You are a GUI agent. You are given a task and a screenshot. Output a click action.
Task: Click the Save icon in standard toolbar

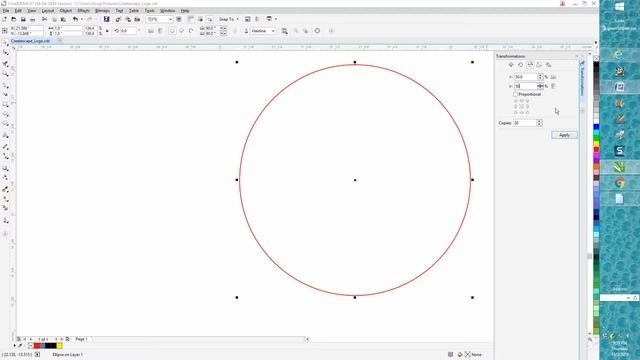[x=23, y=19]
